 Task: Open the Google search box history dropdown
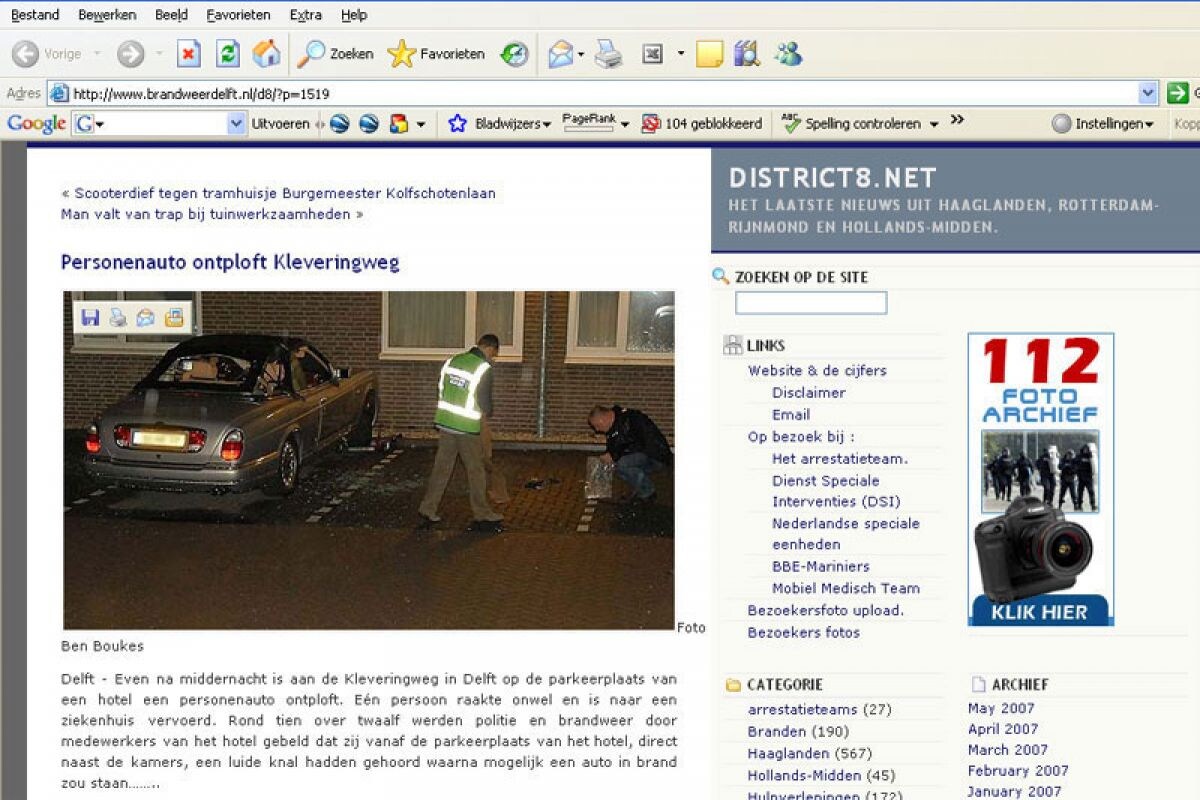click(236, 124)
